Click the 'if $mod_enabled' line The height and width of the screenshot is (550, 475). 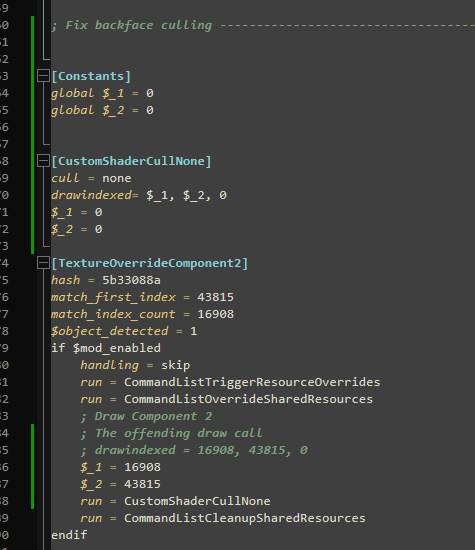tap(106, 348)
